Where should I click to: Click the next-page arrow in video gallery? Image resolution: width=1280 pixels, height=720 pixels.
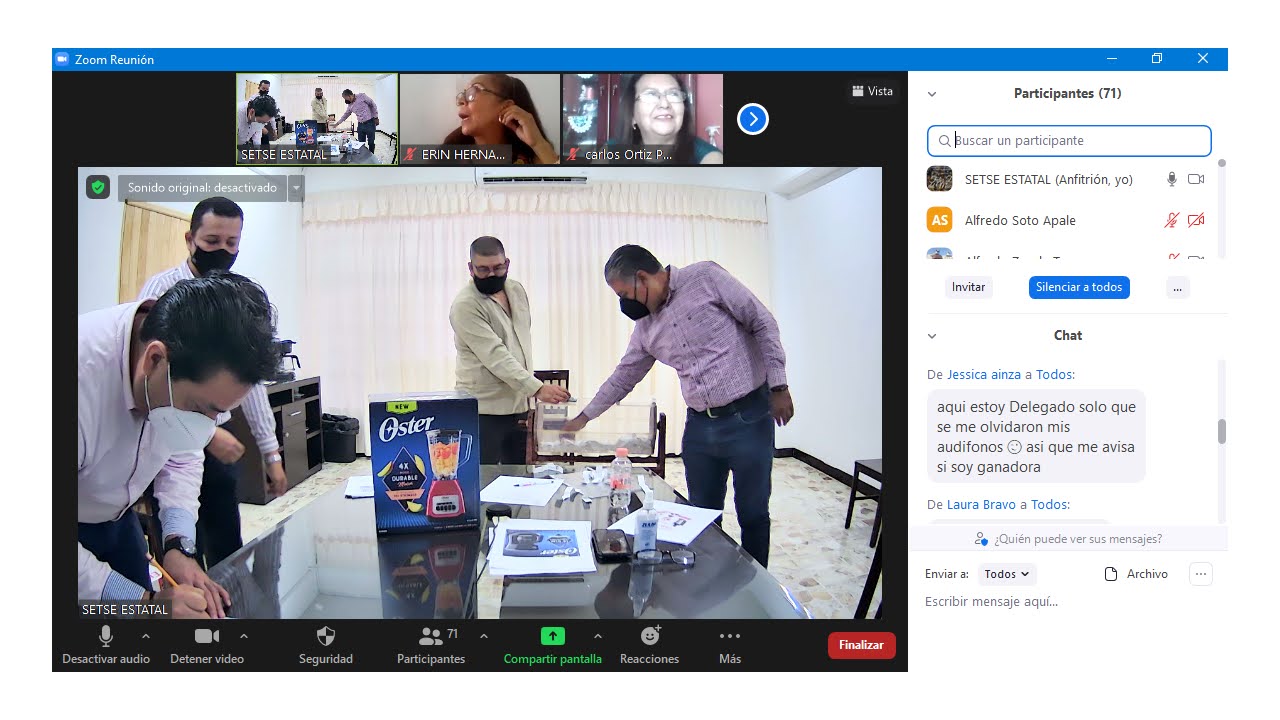[752, 120]
